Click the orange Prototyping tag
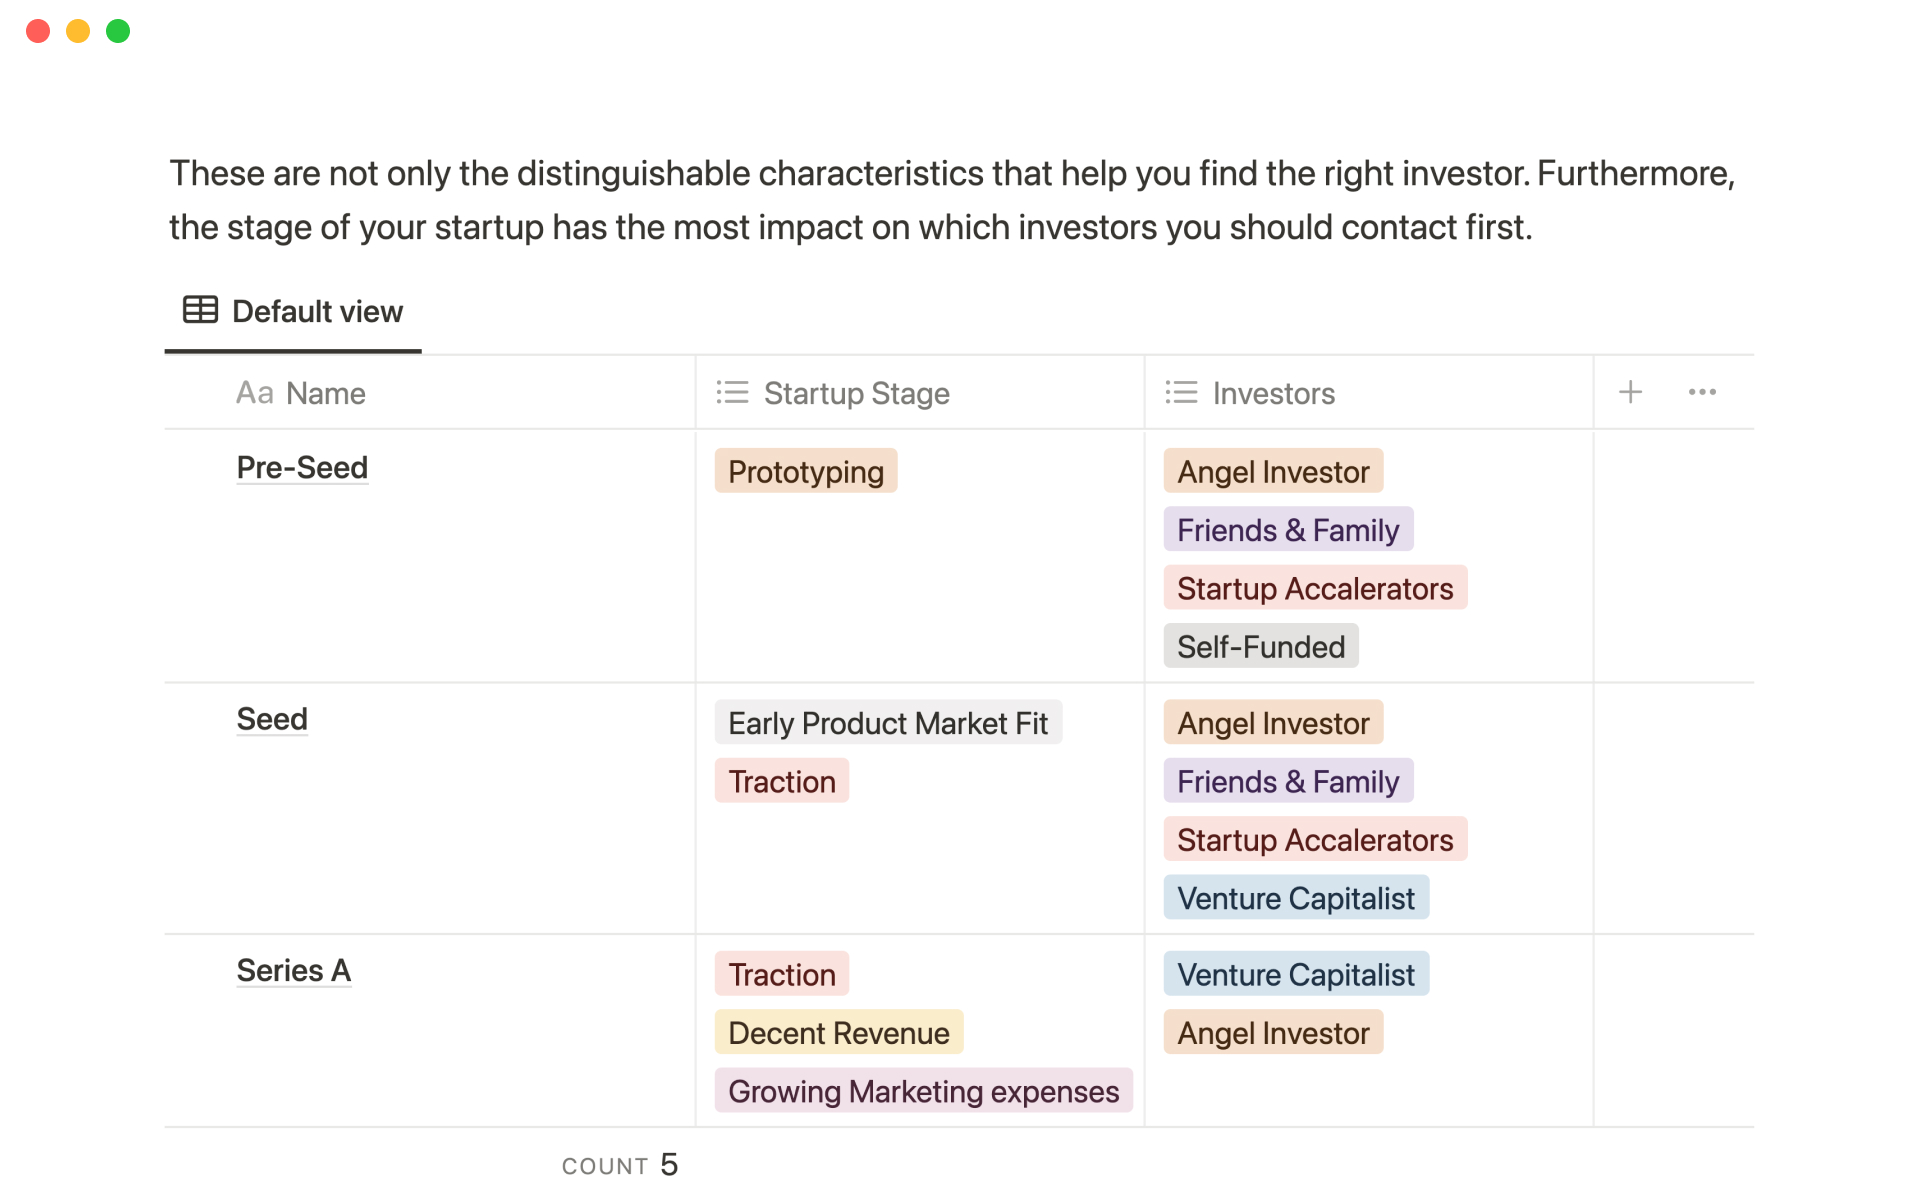Image resolution: width=1920 pixels, height=1200 pixels. point(806,471)
